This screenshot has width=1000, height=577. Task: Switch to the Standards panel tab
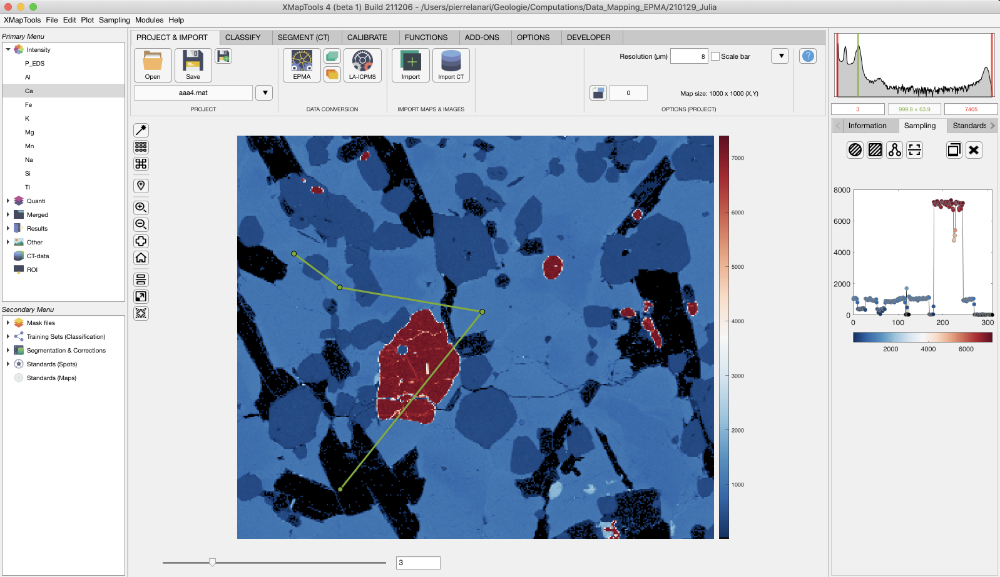pos(969,126)
